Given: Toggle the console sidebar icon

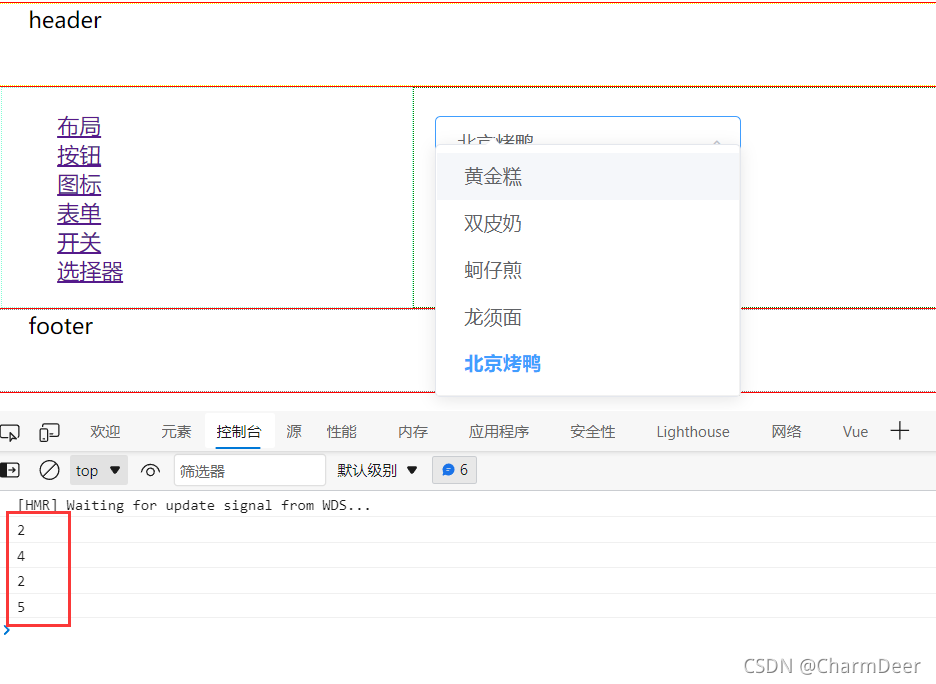Looking at the screenshot, I should pos(10,470).
